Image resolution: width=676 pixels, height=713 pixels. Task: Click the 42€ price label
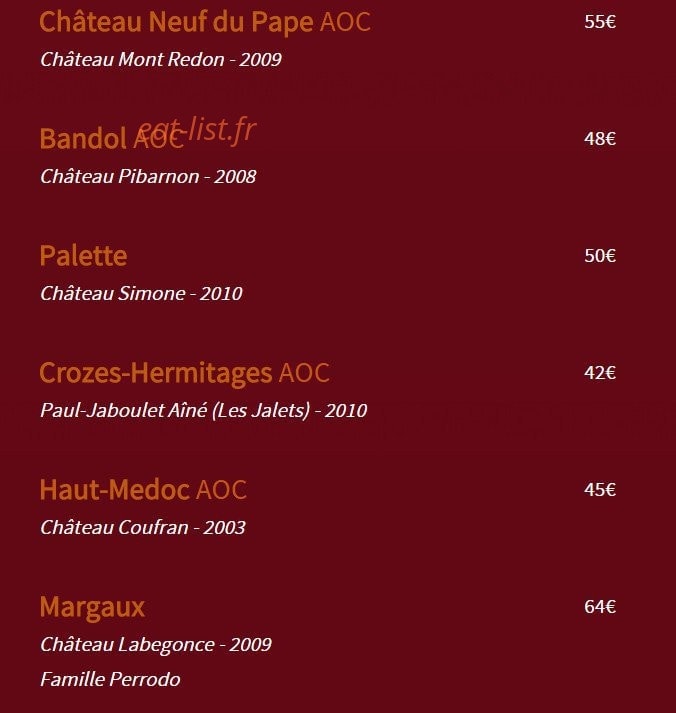click(x=600, y=373)
